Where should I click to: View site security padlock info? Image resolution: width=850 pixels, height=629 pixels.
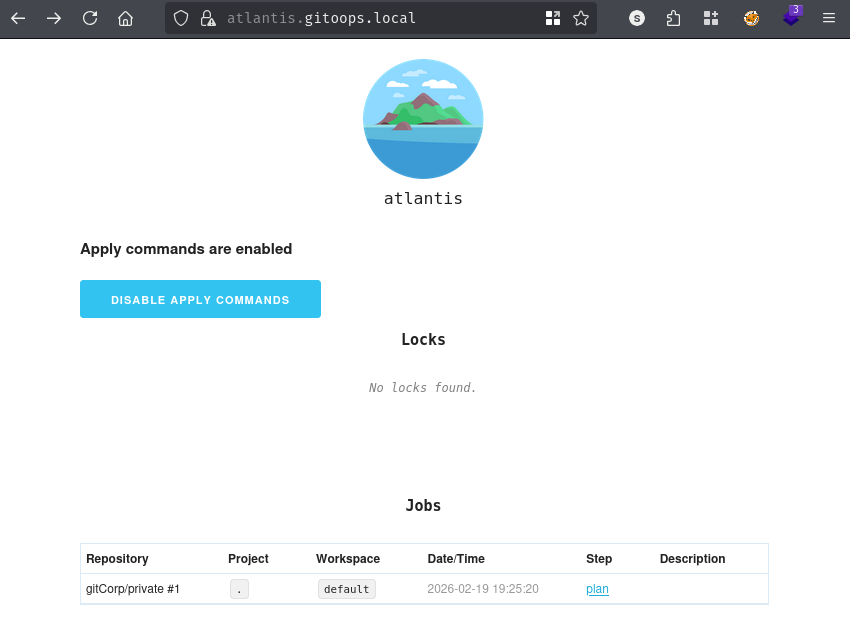207,18
